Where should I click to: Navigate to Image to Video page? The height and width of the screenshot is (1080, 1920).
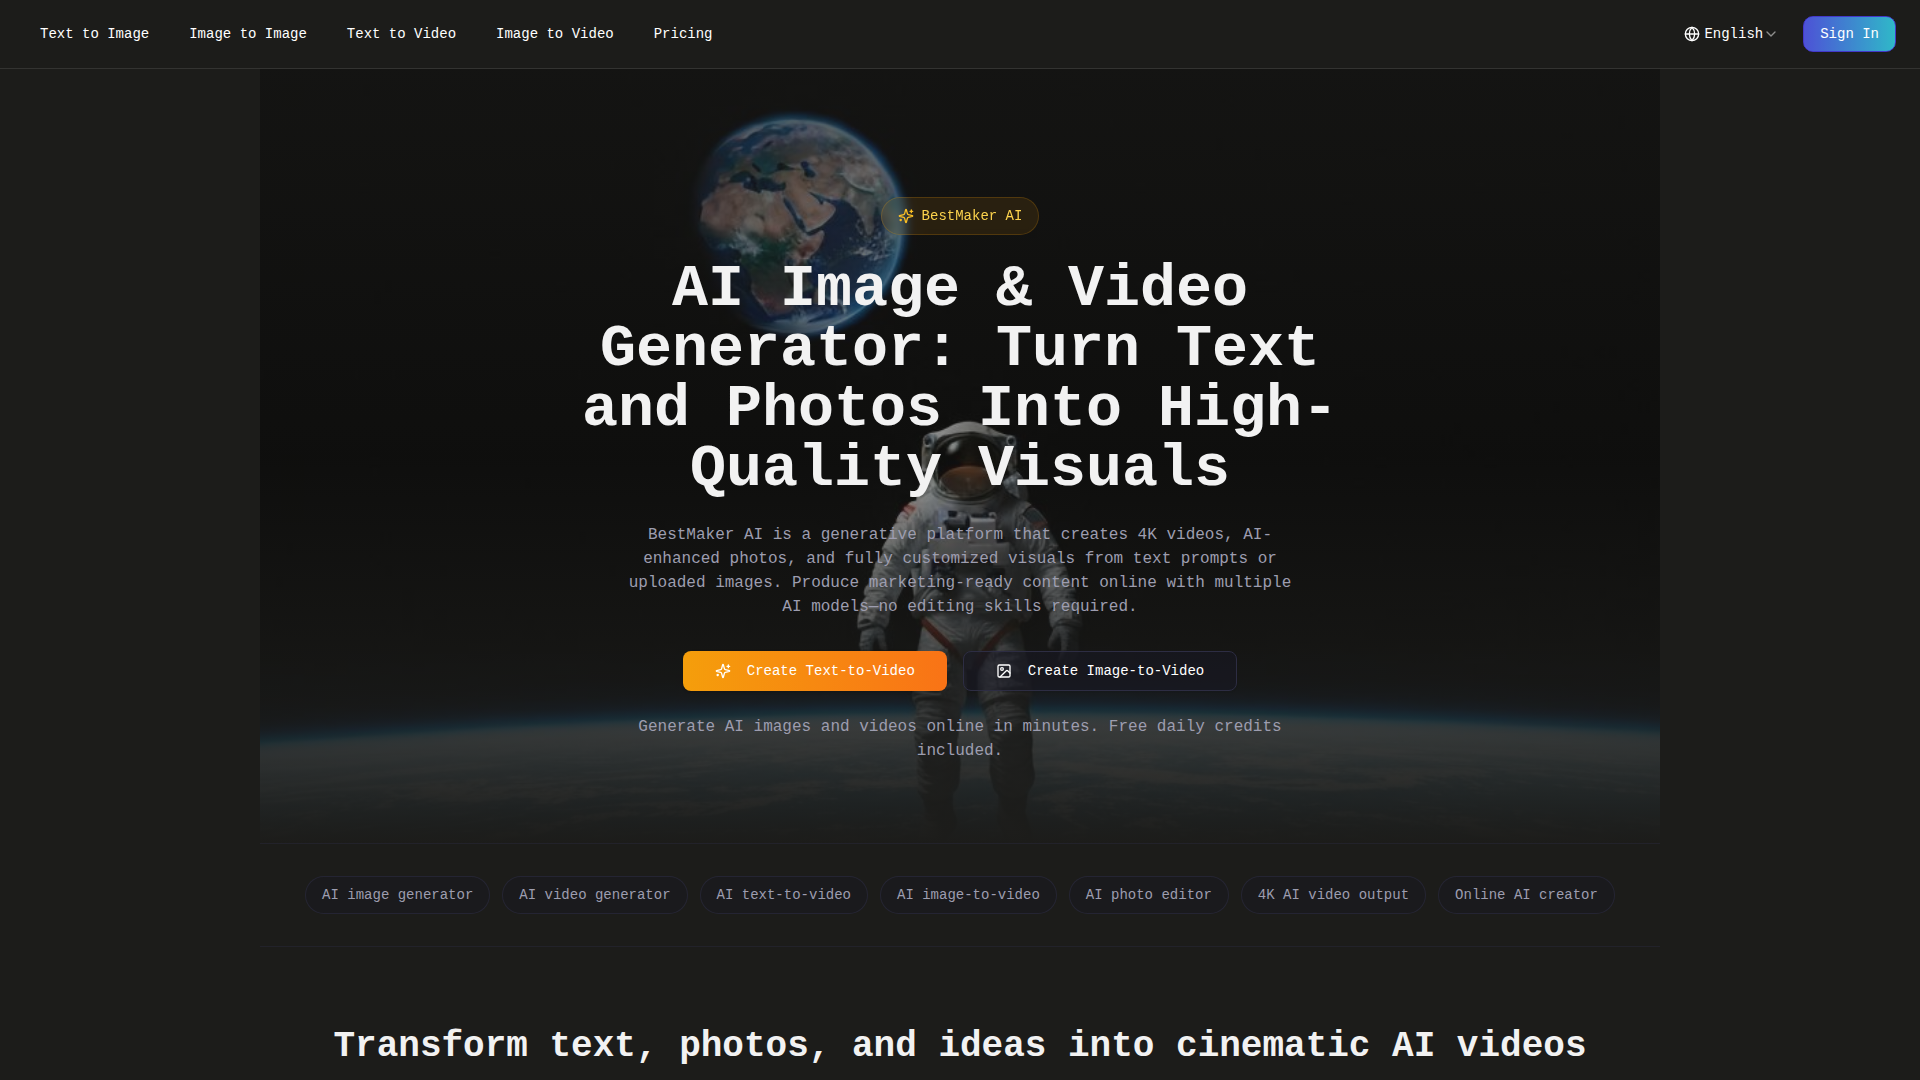tap(555, 34)
